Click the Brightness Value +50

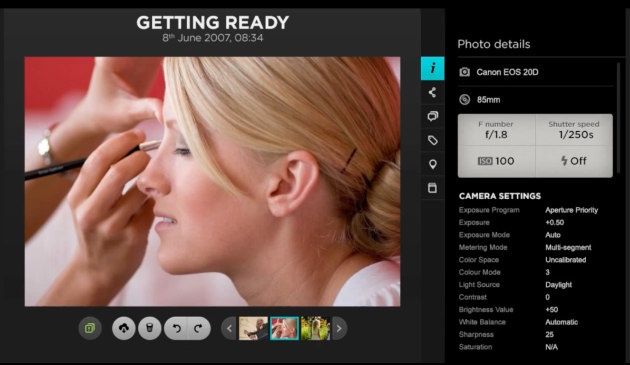552,310
